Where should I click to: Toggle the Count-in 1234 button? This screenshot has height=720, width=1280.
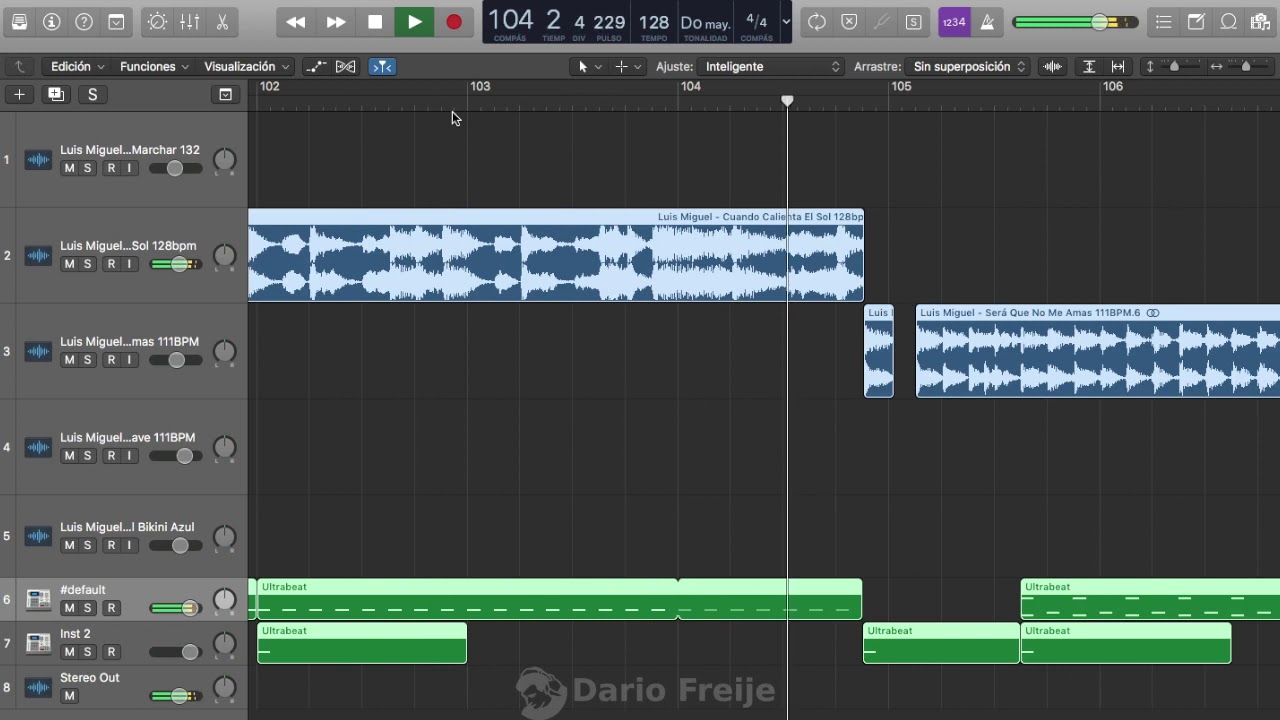click(x=954, y=22)
